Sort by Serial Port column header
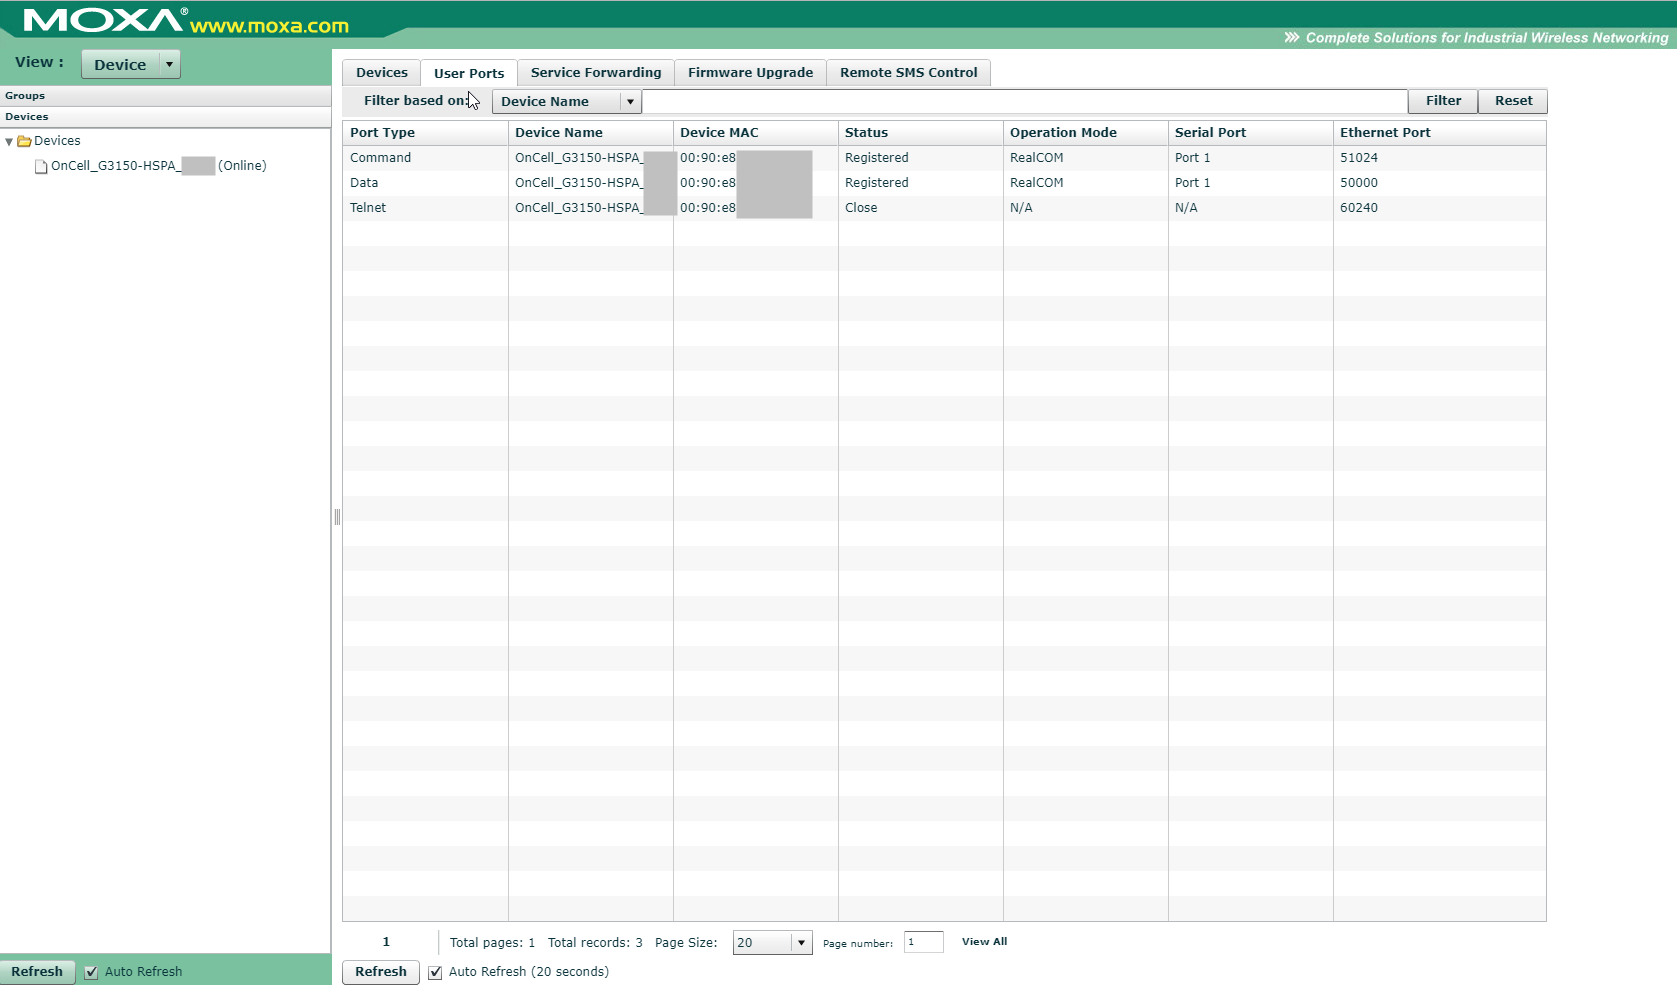Viewport: 1677px width, 985px height. [x=1251, y=133]
